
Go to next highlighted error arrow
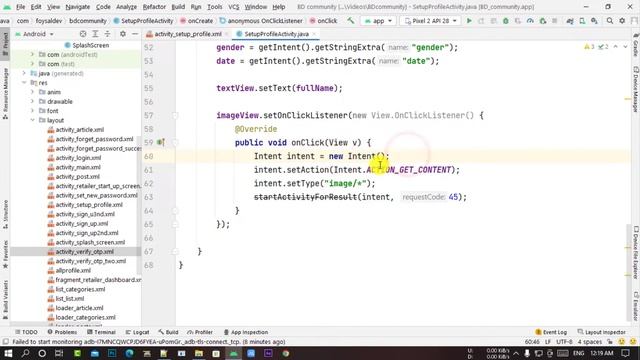pyautogui.click(x=625, y=47)
